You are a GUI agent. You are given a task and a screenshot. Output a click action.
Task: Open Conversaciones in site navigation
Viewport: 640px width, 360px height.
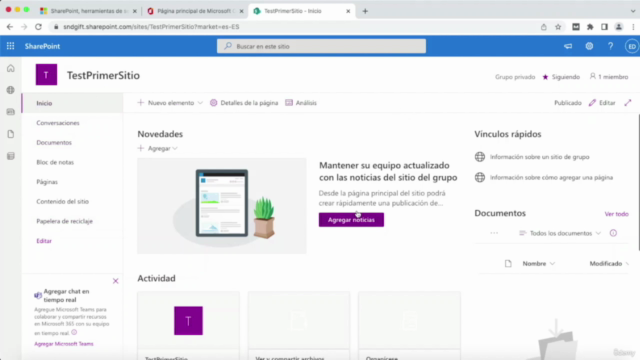click(x=58, y=123)
